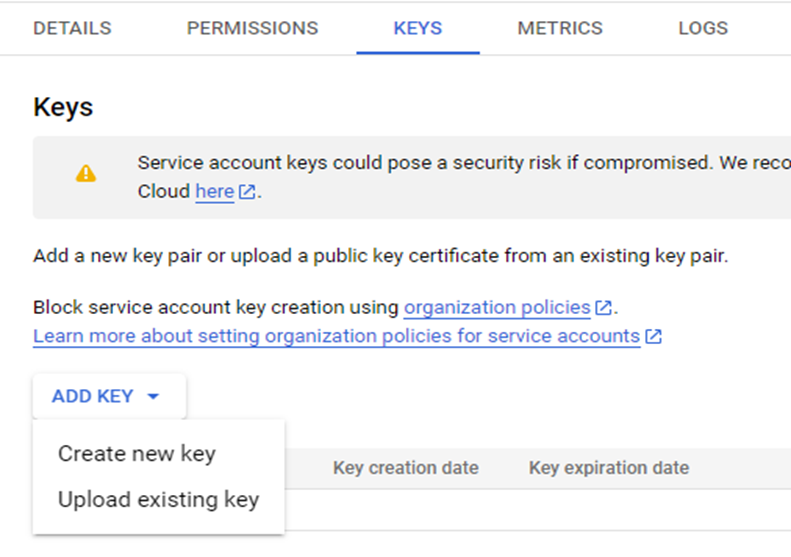Click the 'Key expiration date' column header
Image resolution: width=791 pixels, height=557 pixels.
[609, 468]
